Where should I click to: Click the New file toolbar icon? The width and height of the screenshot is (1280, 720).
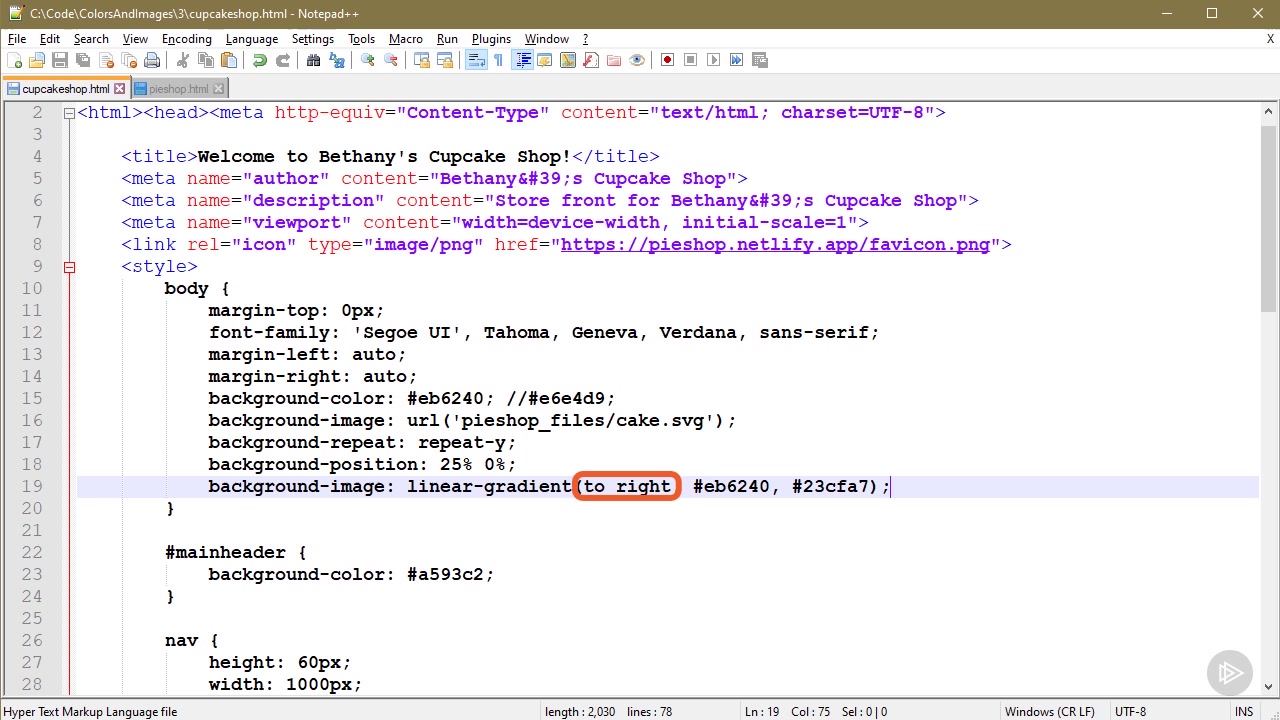pyautogui.click(x=14, y=60)
